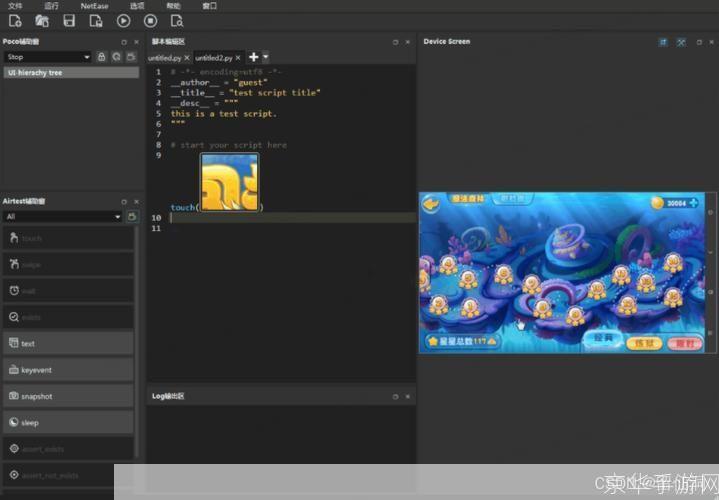Open the NetEase menu
Viewport: 719px width, 500px height.
coord(94,6)
